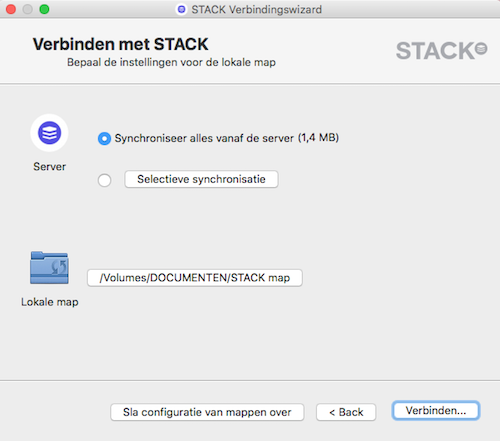The image size is (500, 441).
Task: Click 'Sla configuratie van mappen over'
Action: click(207, 412)
